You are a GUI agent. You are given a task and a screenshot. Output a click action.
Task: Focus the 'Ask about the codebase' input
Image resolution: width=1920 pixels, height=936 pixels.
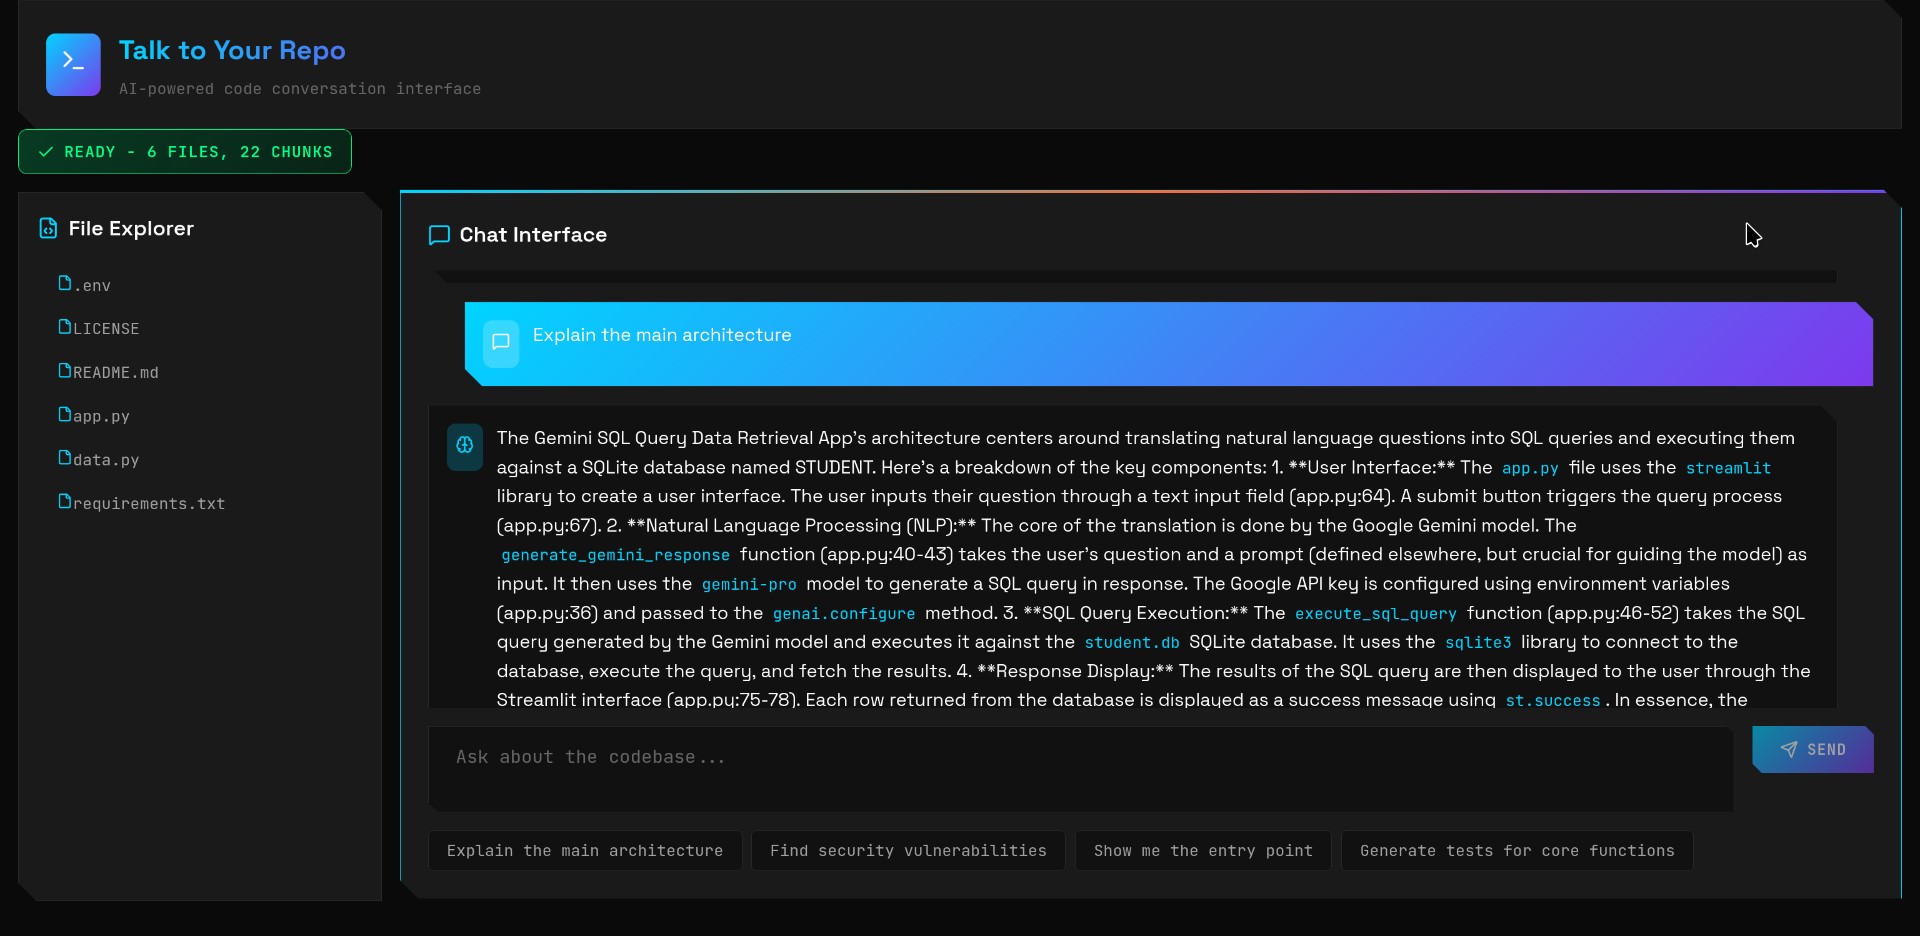1080,768
